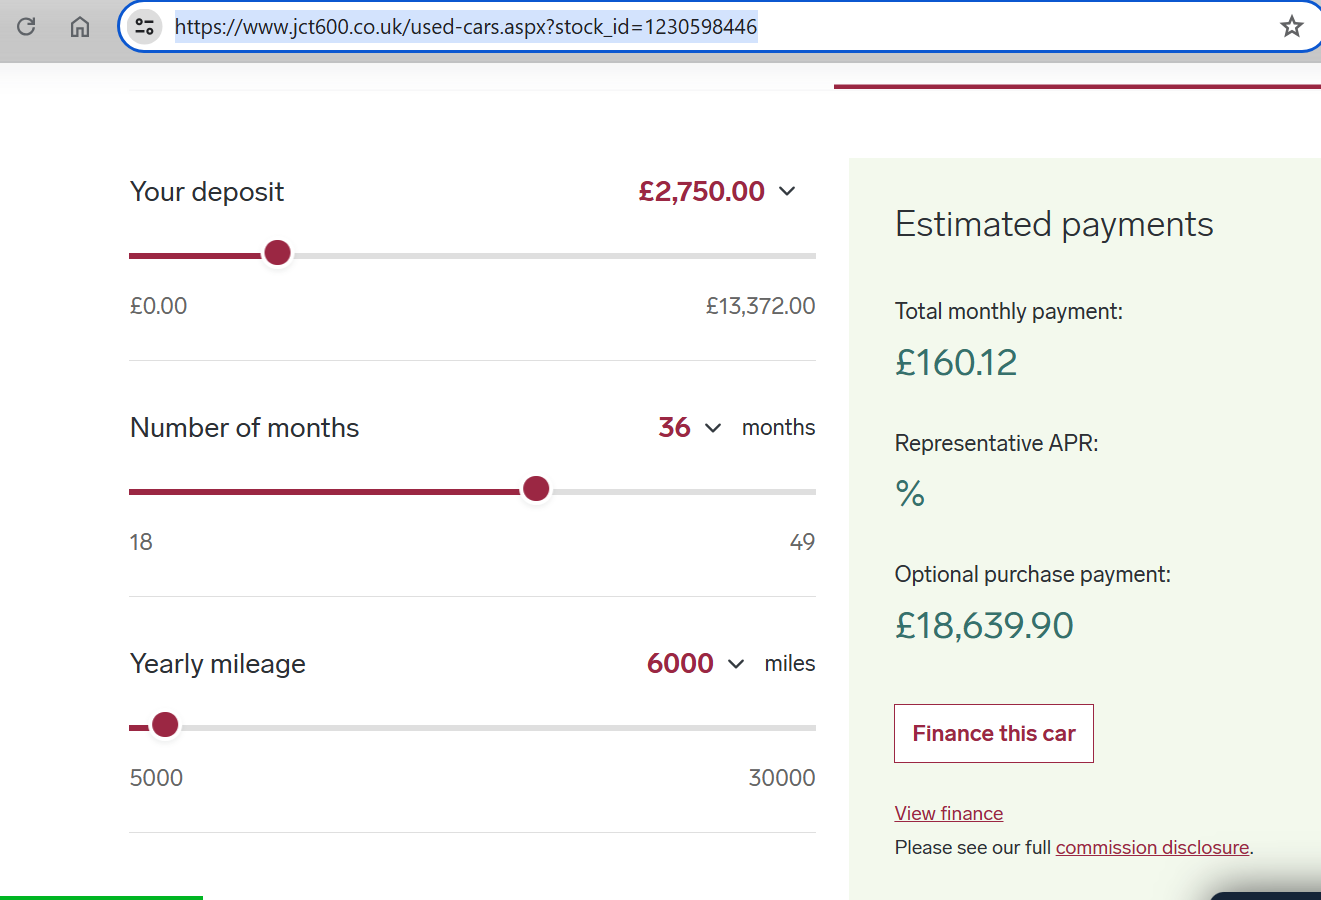This screenshot has height=900, width=1321.
Task: Click the yearly mileage slider handle
Action: [165, 725]
